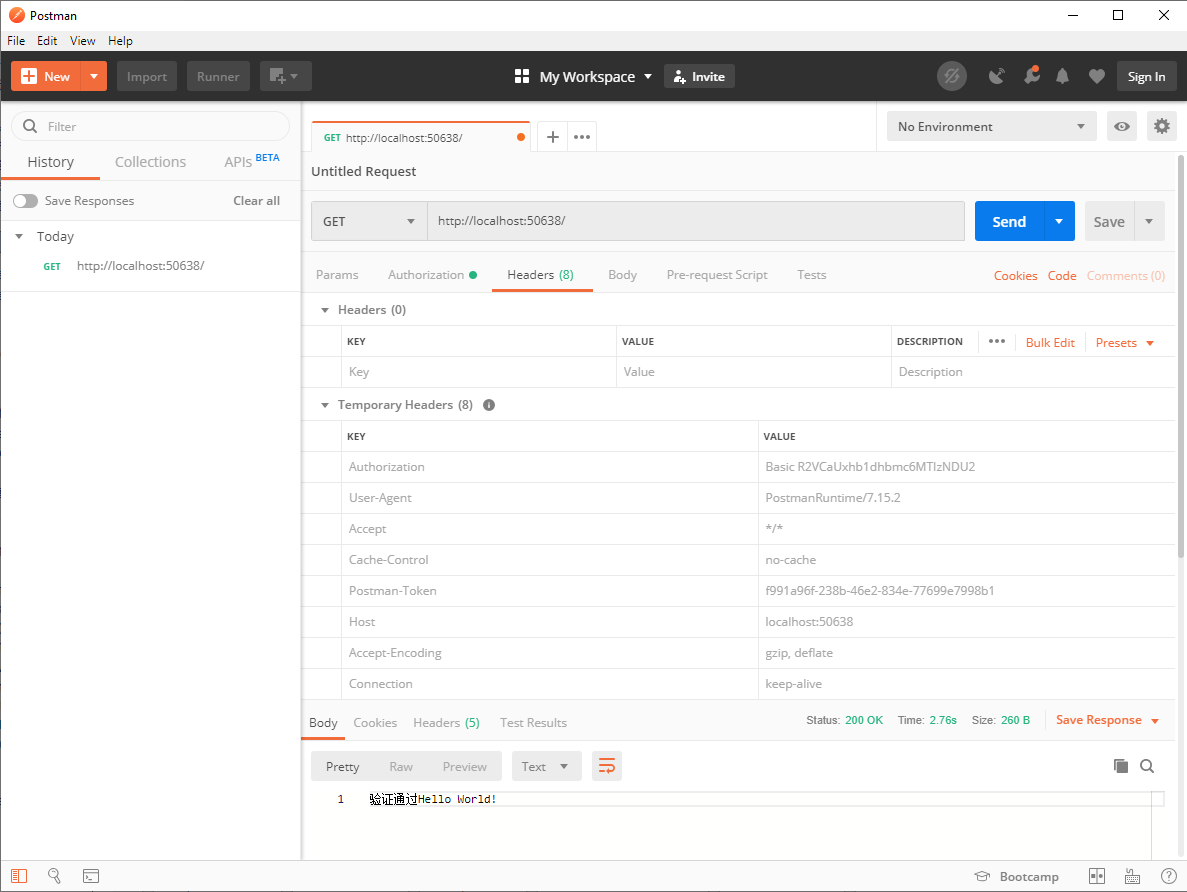Toggle the sidebar visibility icon
Viewport: 1187px width, 892px height.
click(x=19, y=876)
